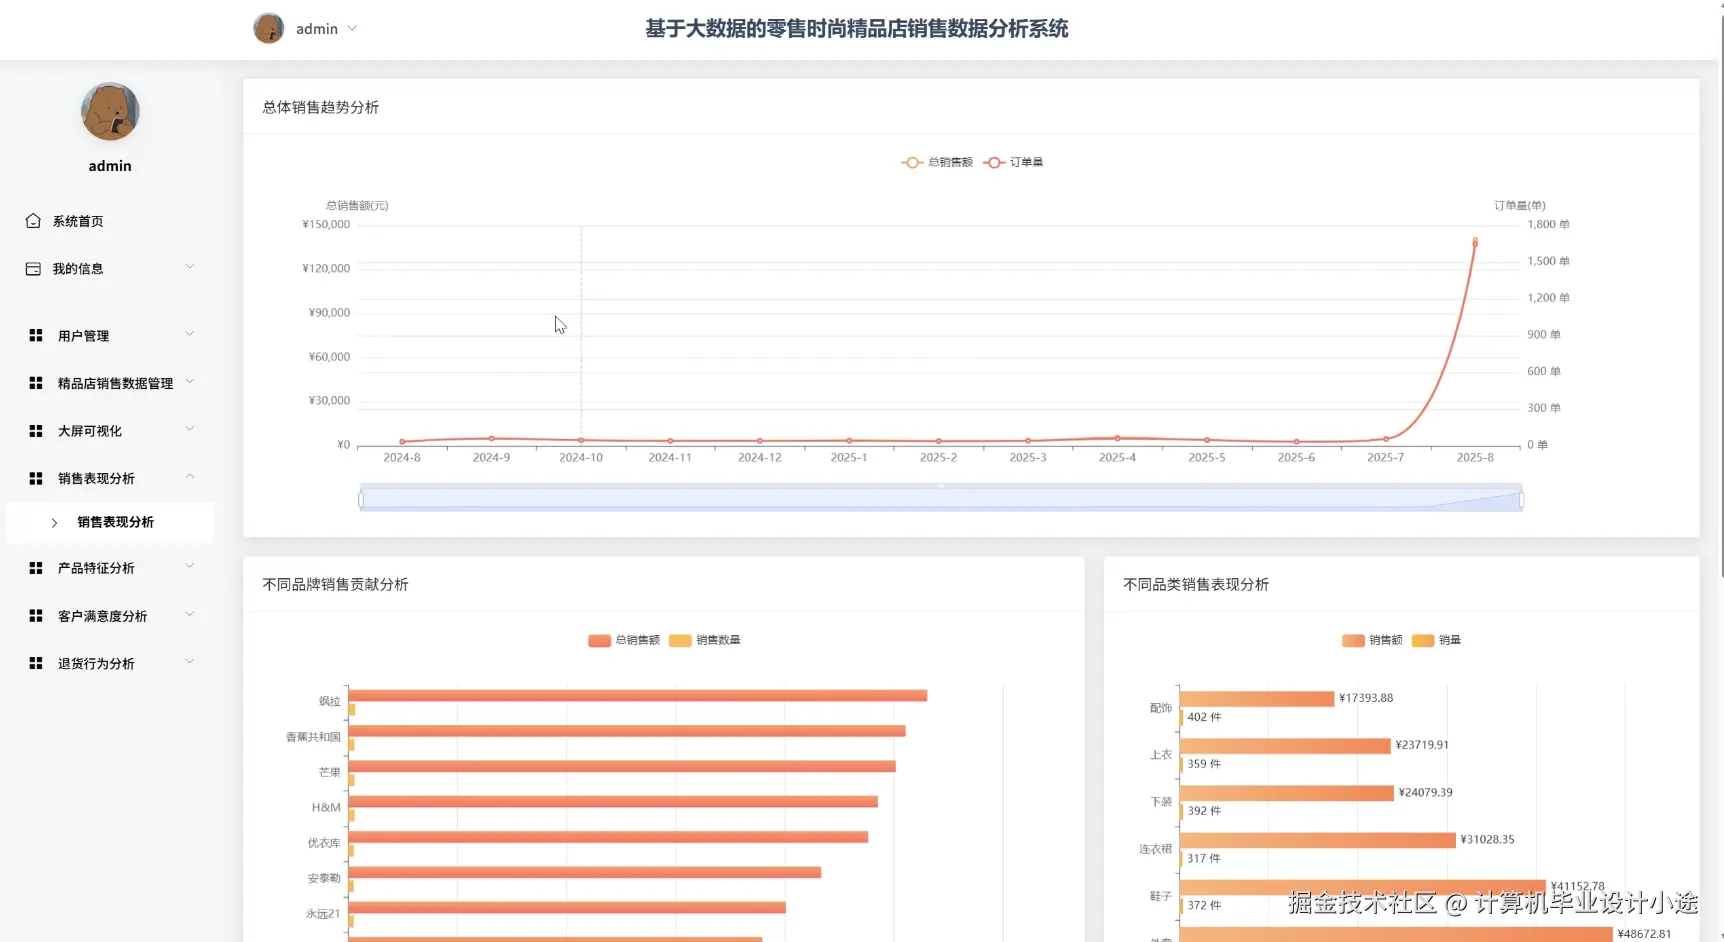Click the 2024-9 data point on the trend line
Image resolution: width=1724 pixels, height=942 pixels.
pos(491,439)
